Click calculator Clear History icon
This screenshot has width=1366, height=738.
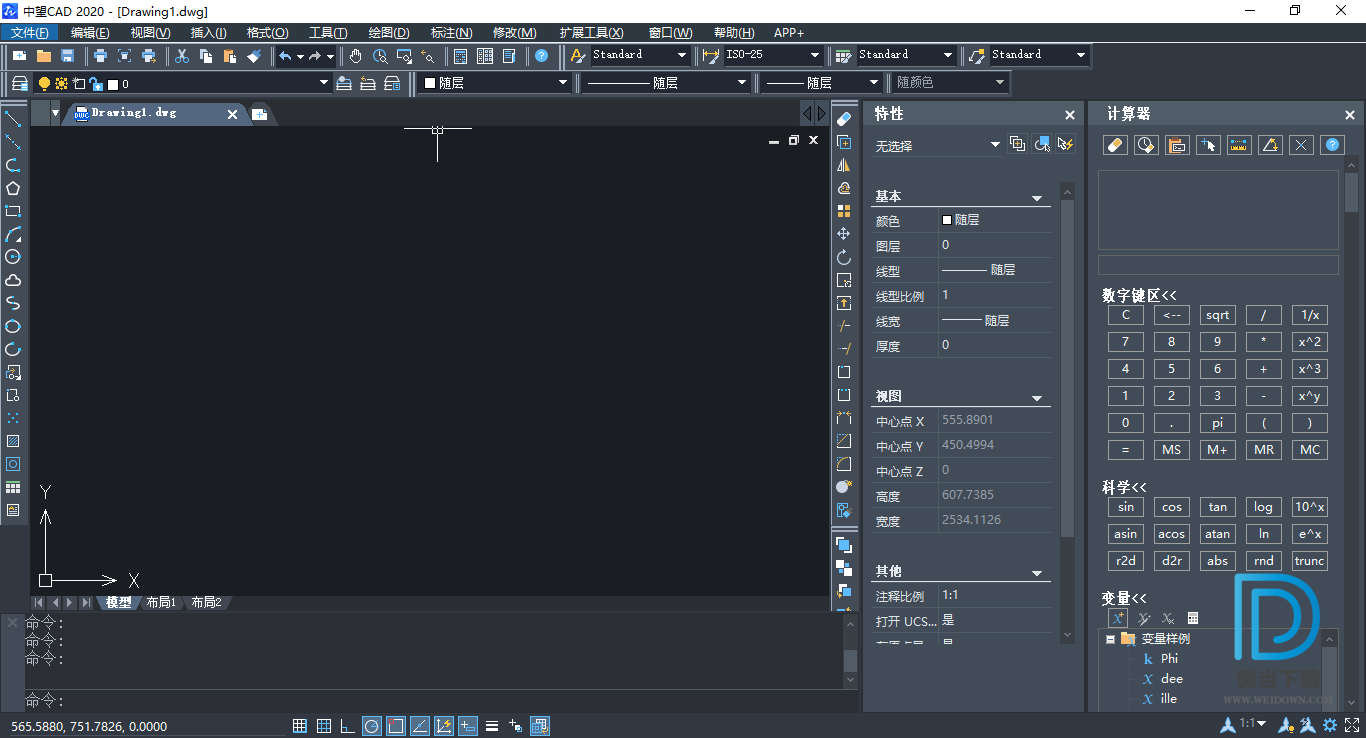coord(1146,146)
